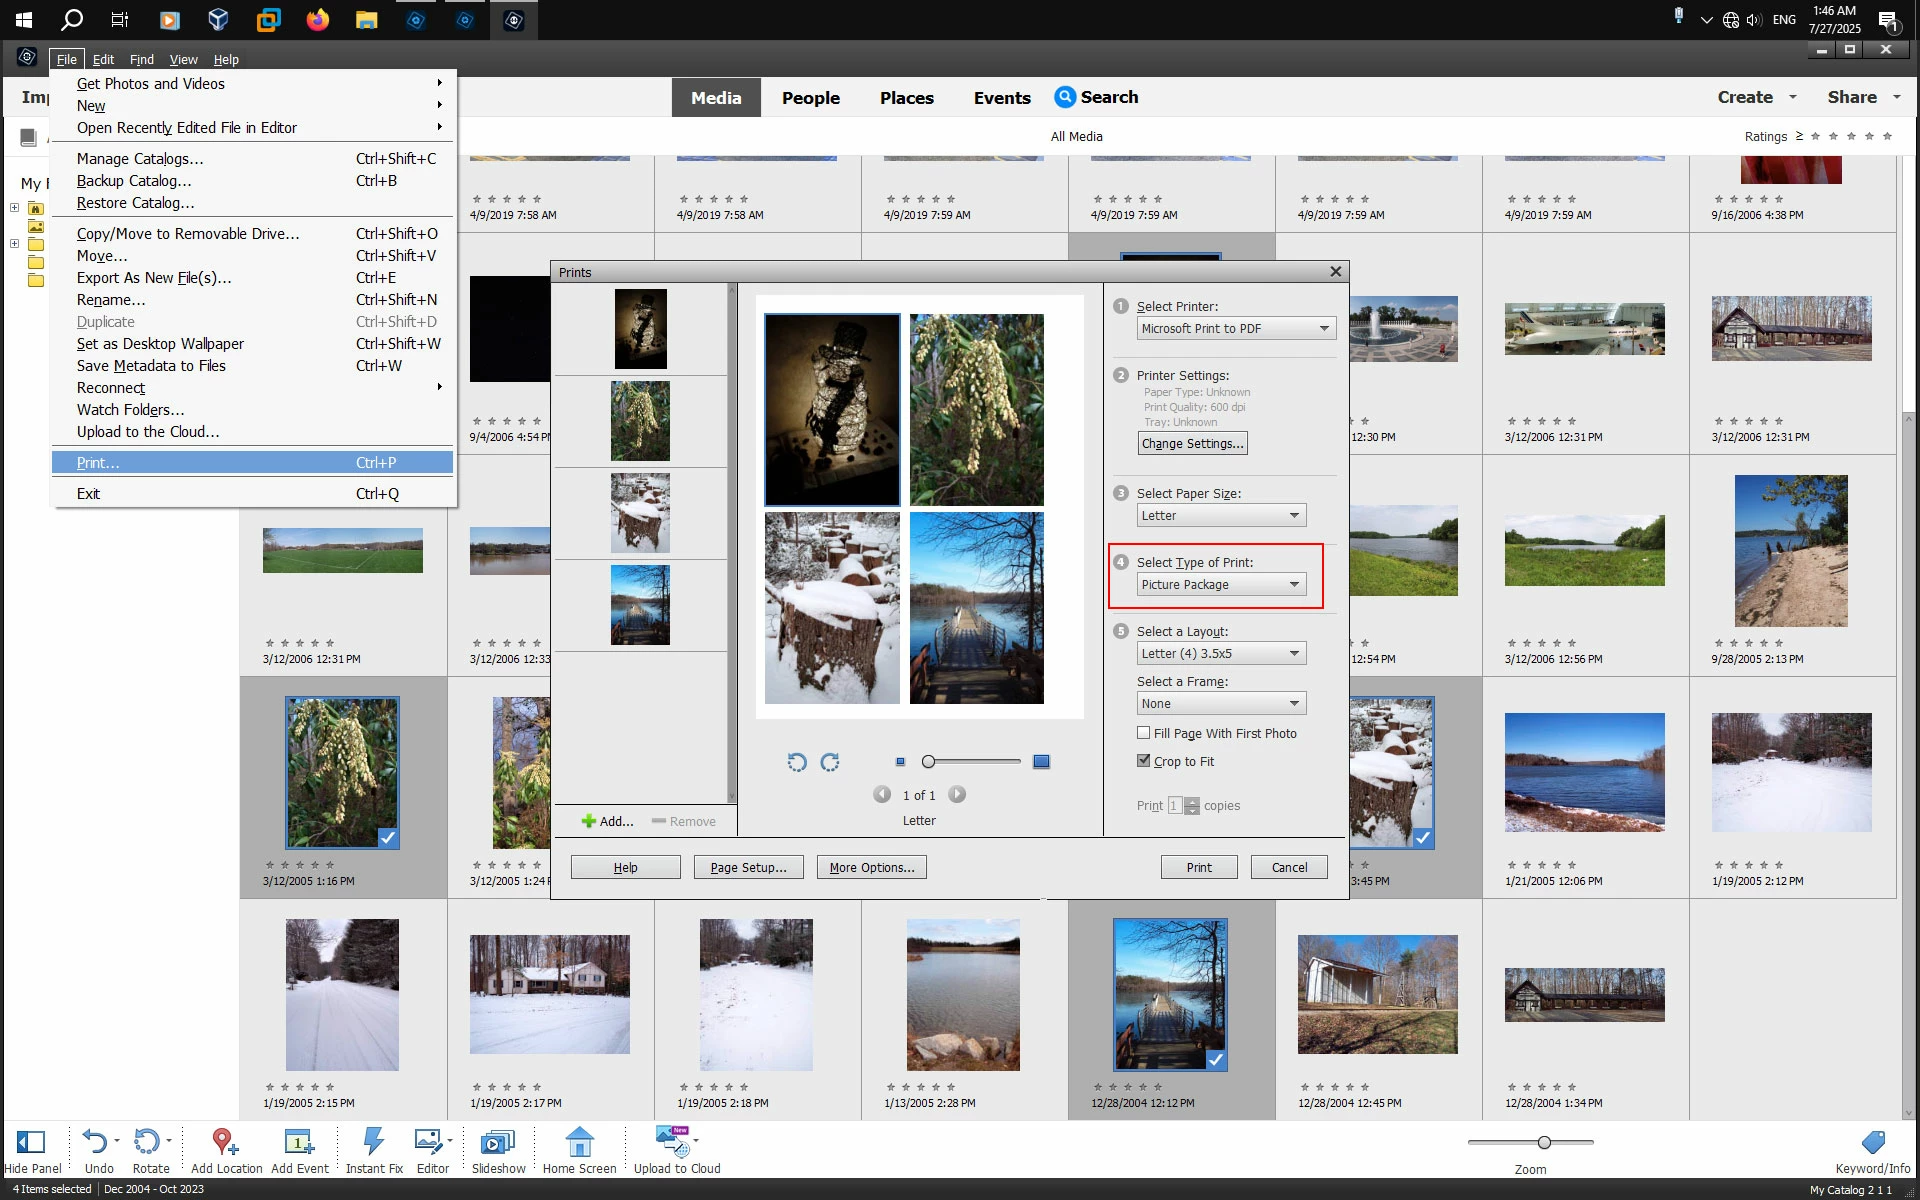Viewport: 1920px width, 1200px height.
Task: Uncheck the Crop to Fit checkbox
Action: point(1143,761)
